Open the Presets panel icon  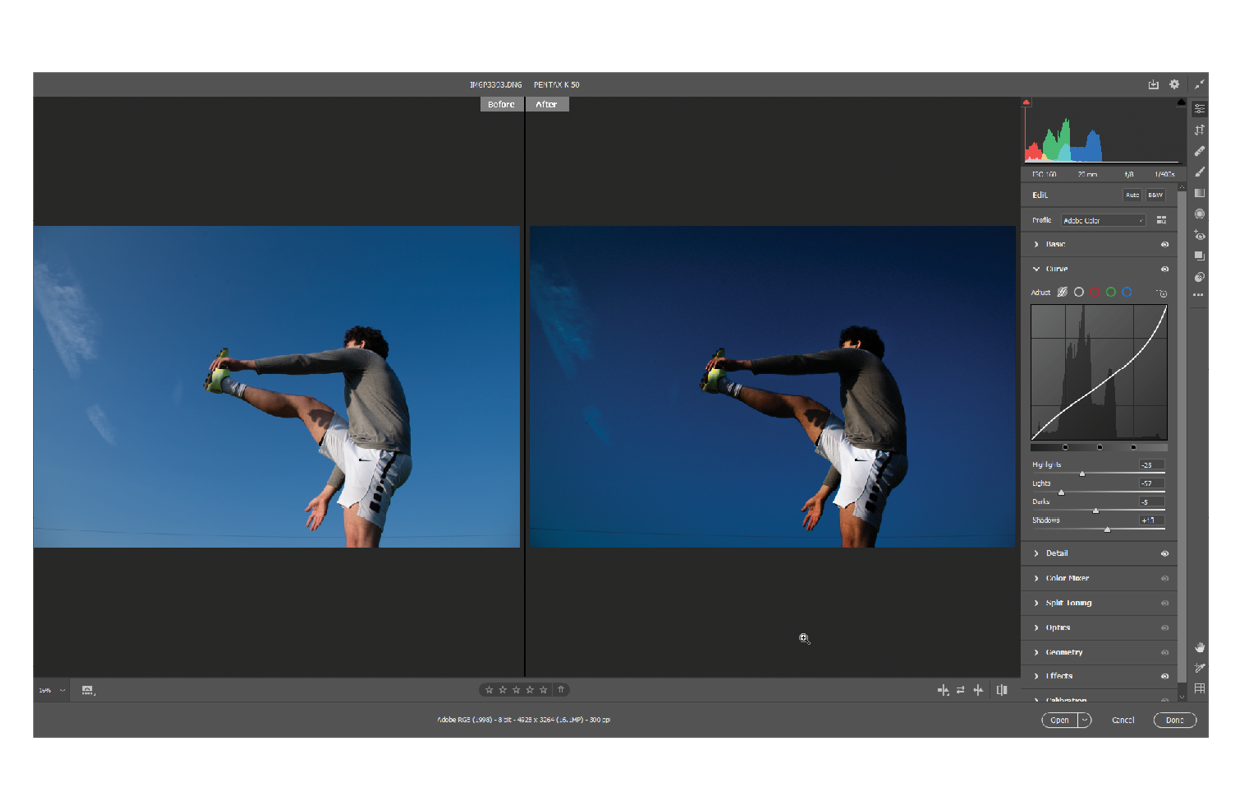point(1199,277)
